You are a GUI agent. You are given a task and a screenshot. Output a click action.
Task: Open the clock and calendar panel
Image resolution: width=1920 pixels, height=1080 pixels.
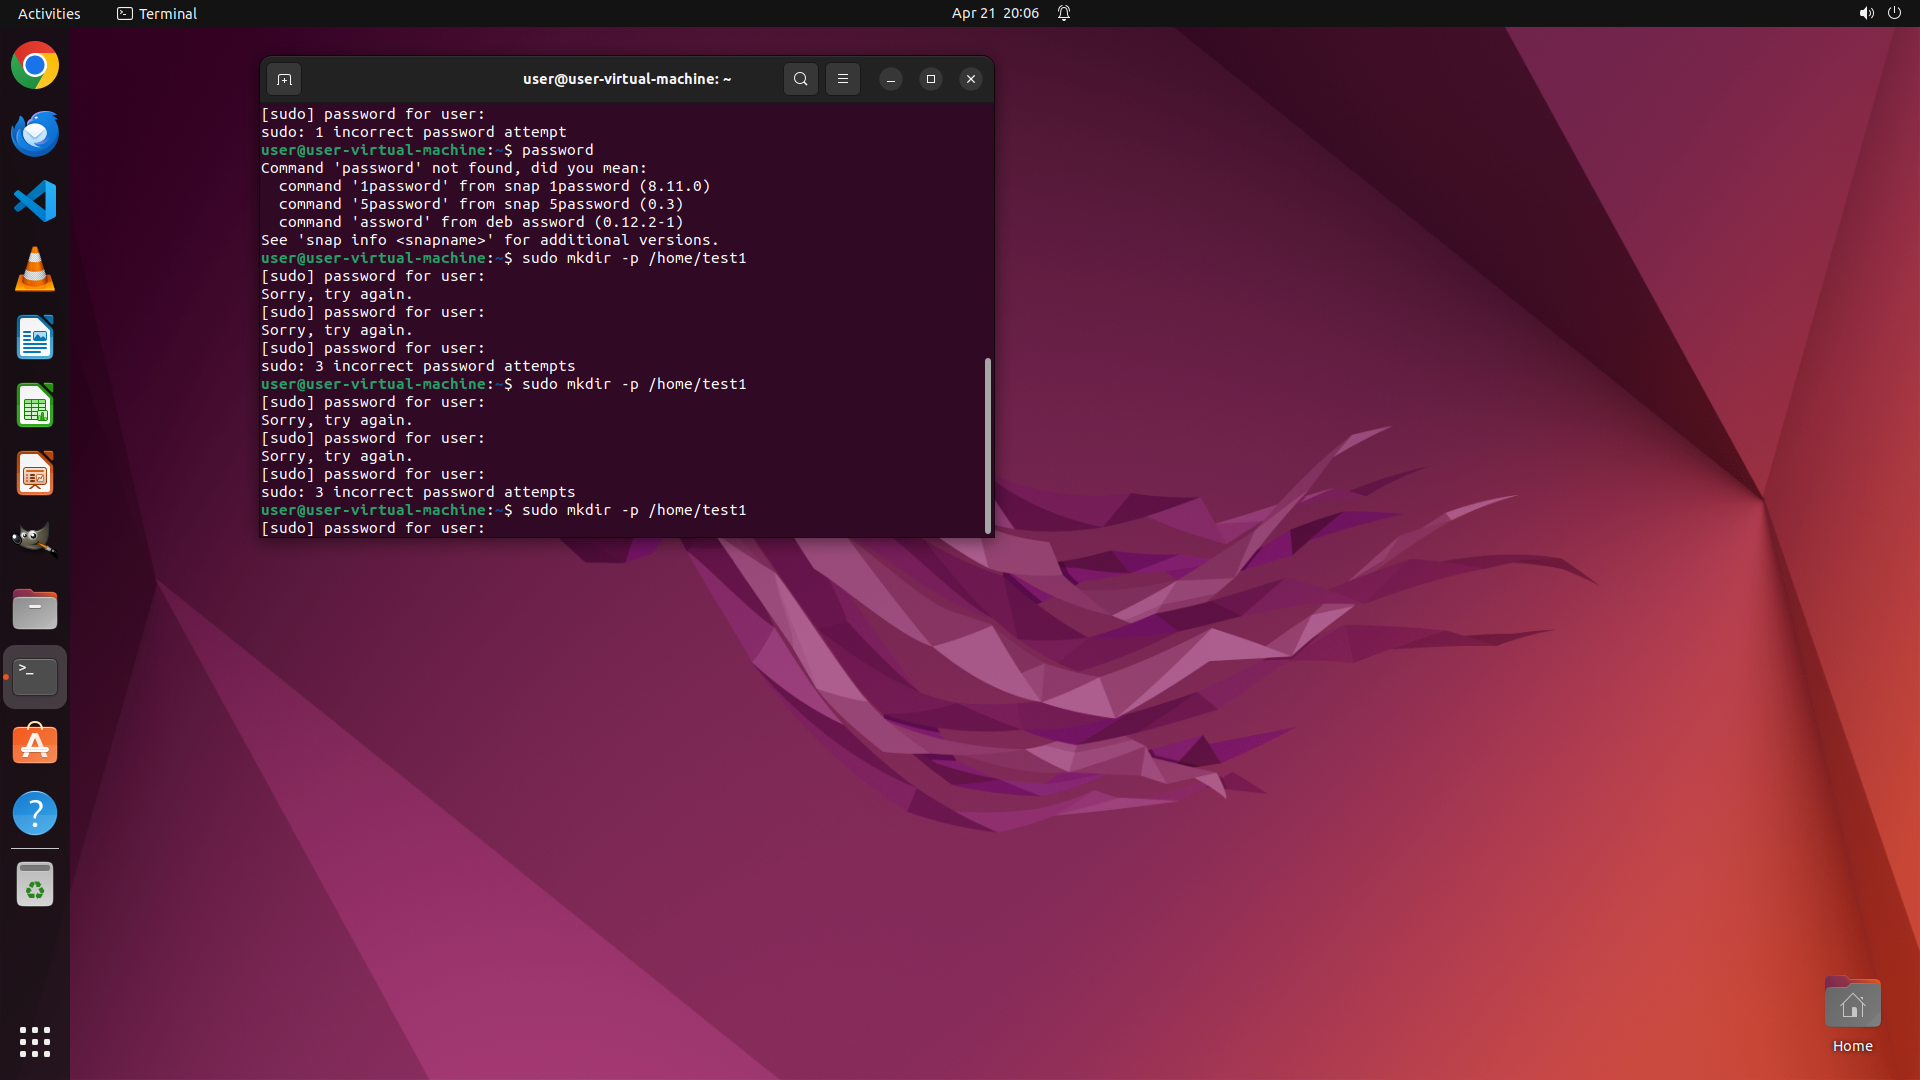[994, 13]
